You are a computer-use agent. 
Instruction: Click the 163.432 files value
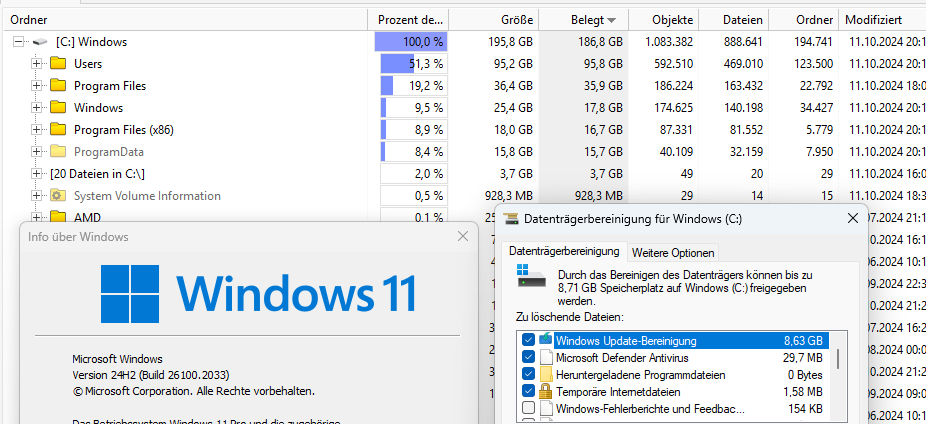tap(744, 86)
